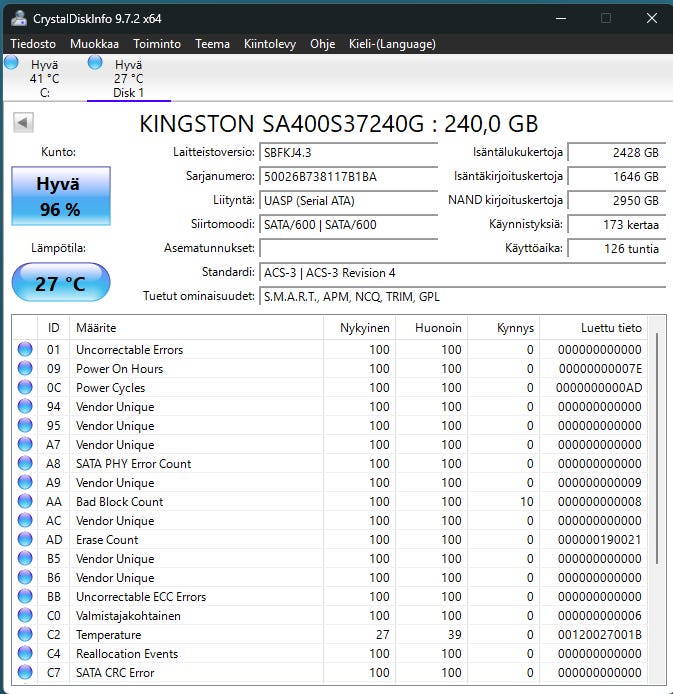The height and width of the screenshot is (694, 673).
Task: Select the Power Cycles attribute text
Action: [x=110, y=388]
